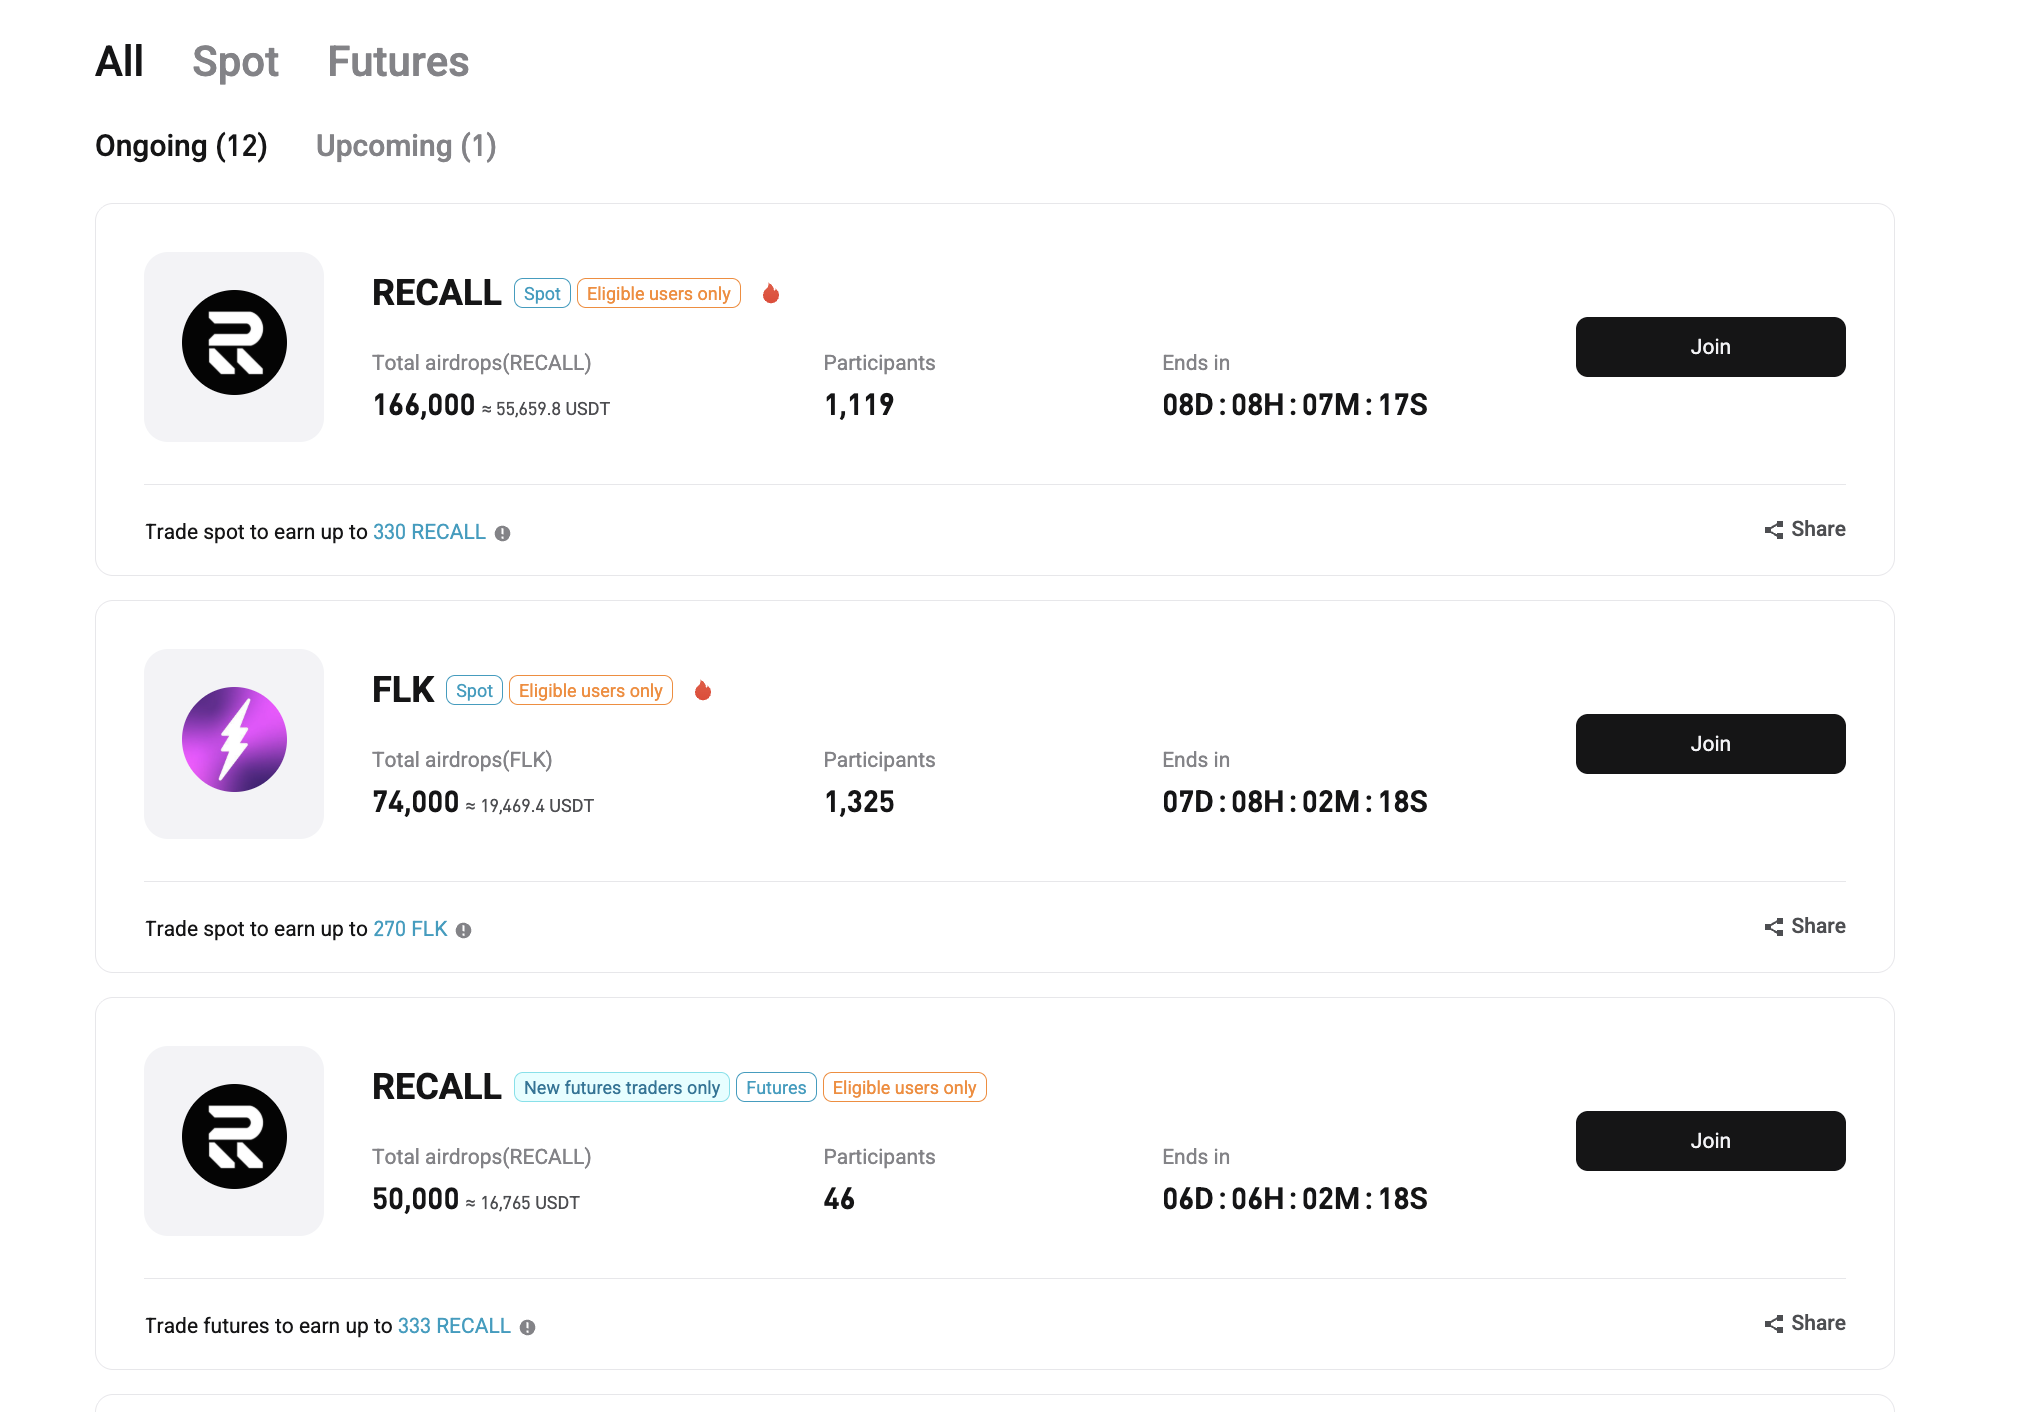Select the All category tab

(x=119, y=62)
